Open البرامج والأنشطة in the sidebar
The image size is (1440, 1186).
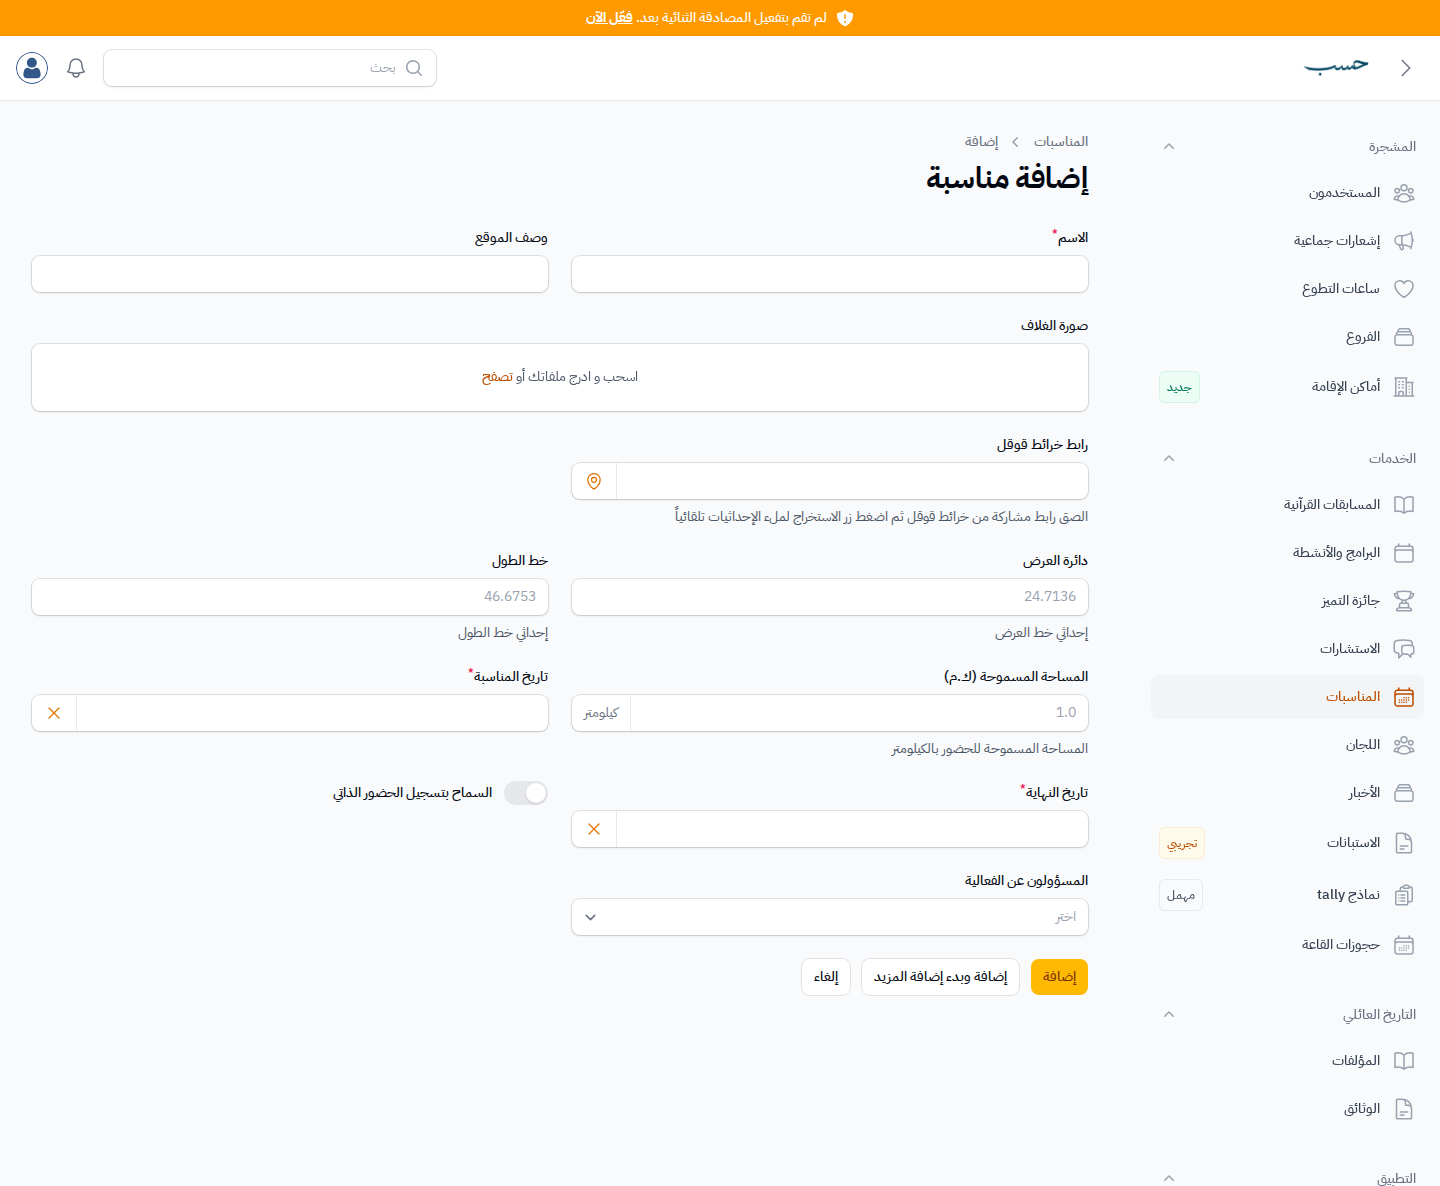(x=1288, y=553)
